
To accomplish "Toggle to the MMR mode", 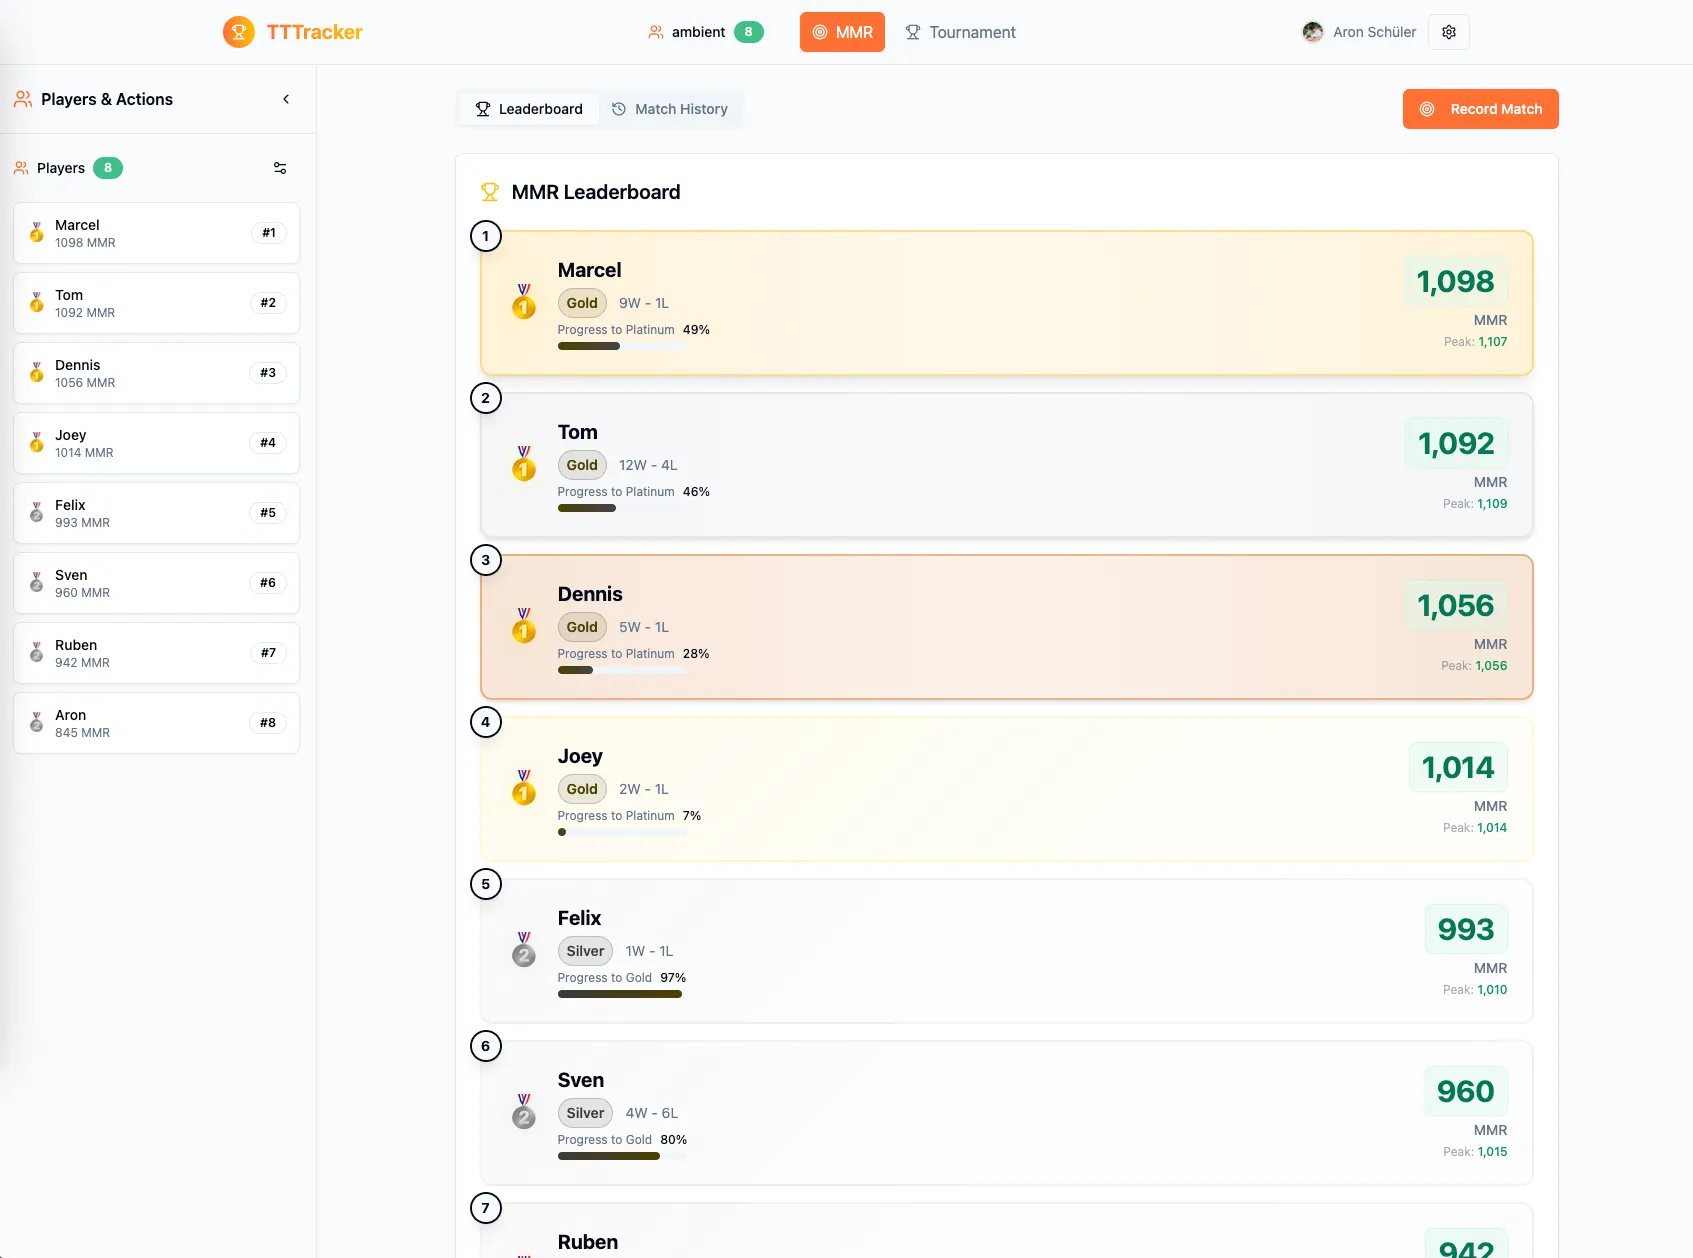I will (841, 32).
